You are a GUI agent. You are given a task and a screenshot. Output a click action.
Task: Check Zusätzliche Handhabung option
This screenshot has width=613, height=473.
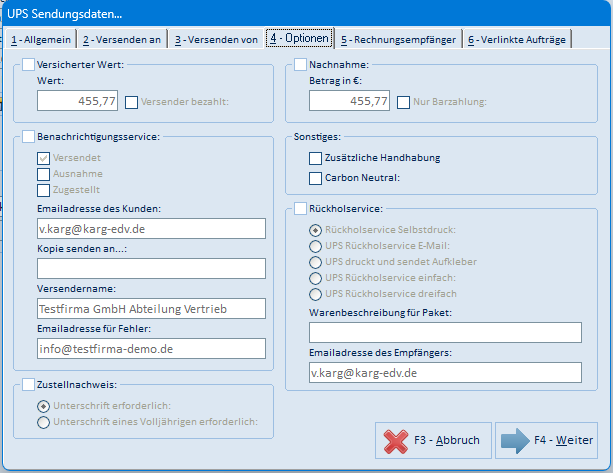315,158
